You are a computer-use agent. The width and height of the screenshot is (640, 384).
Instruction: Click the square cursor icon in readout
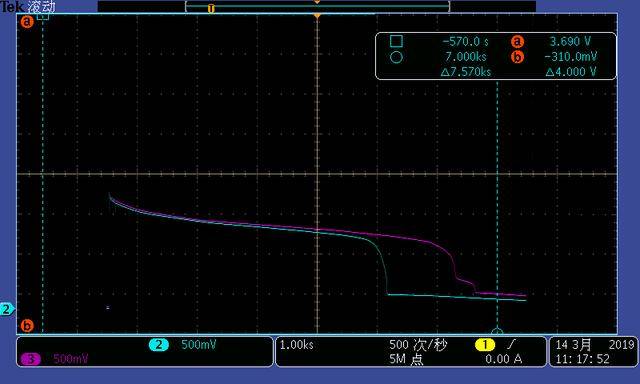point(396,41)
